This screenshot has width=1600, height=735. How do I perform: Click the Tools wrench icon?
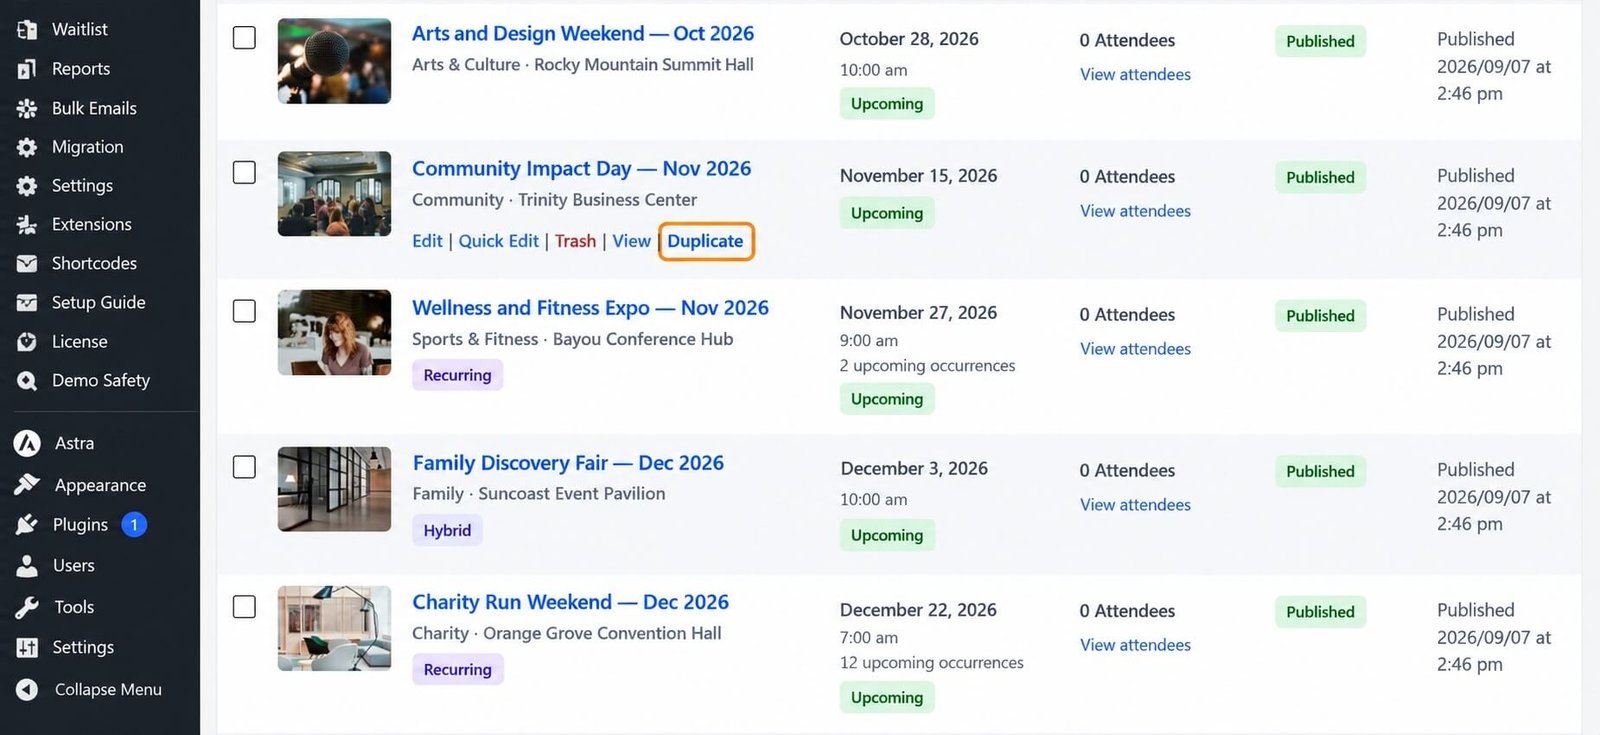point(27,607)
